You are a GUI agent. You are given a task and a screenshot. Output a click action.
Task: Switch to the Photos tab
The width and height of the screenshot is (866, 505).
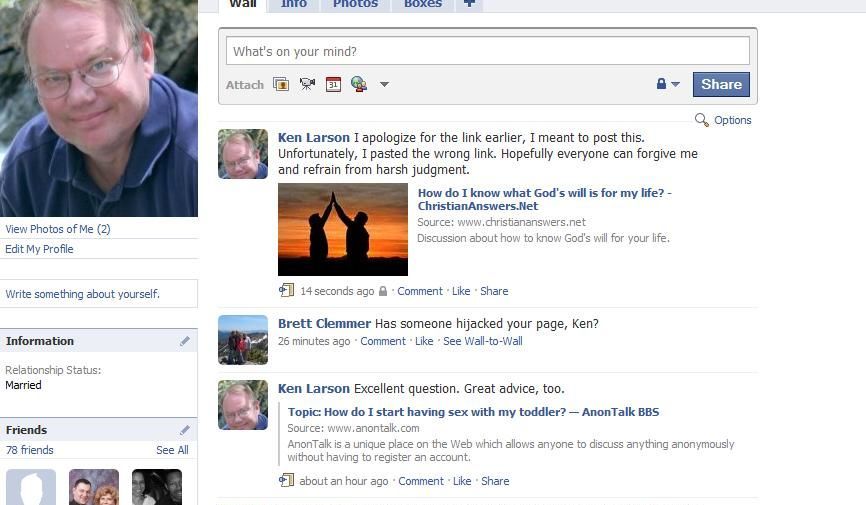pyautogui.click(x=355, y=4)
